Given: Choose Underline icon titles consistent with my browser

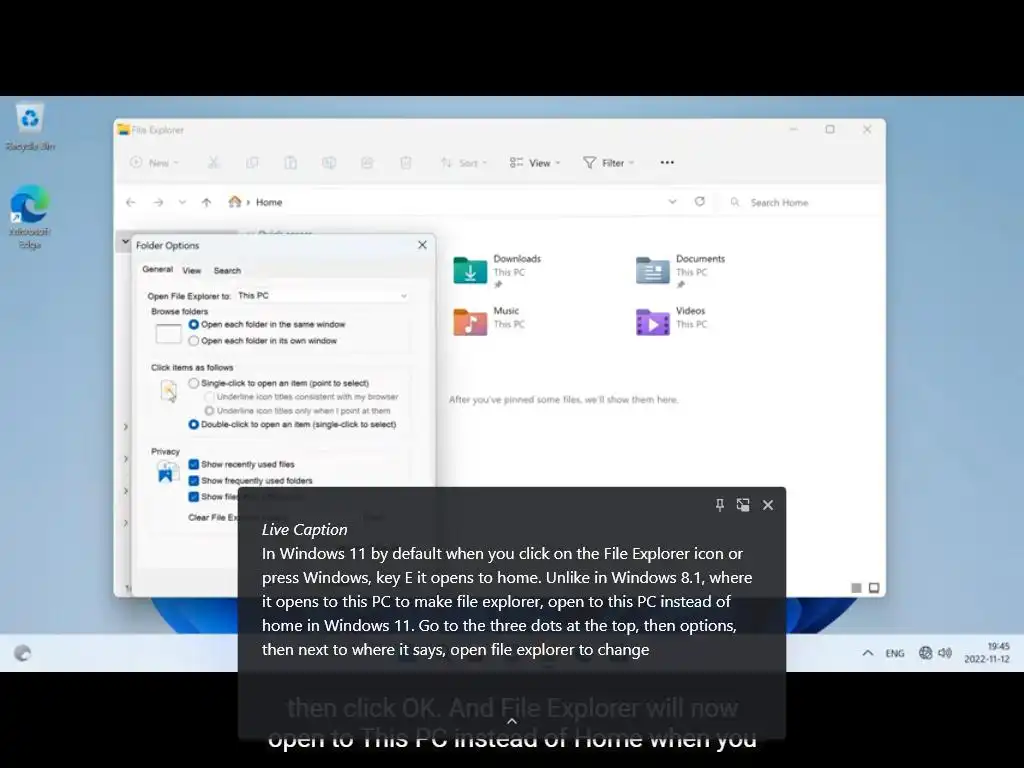Looking at the screenshot, I should [x=301, y=397].
